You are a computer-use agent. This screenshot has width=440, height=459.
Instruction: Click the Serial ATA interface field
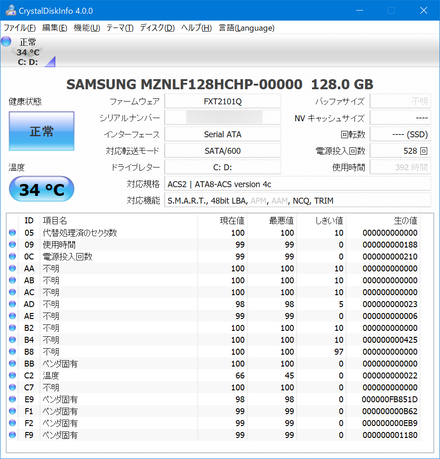(223, 134)
